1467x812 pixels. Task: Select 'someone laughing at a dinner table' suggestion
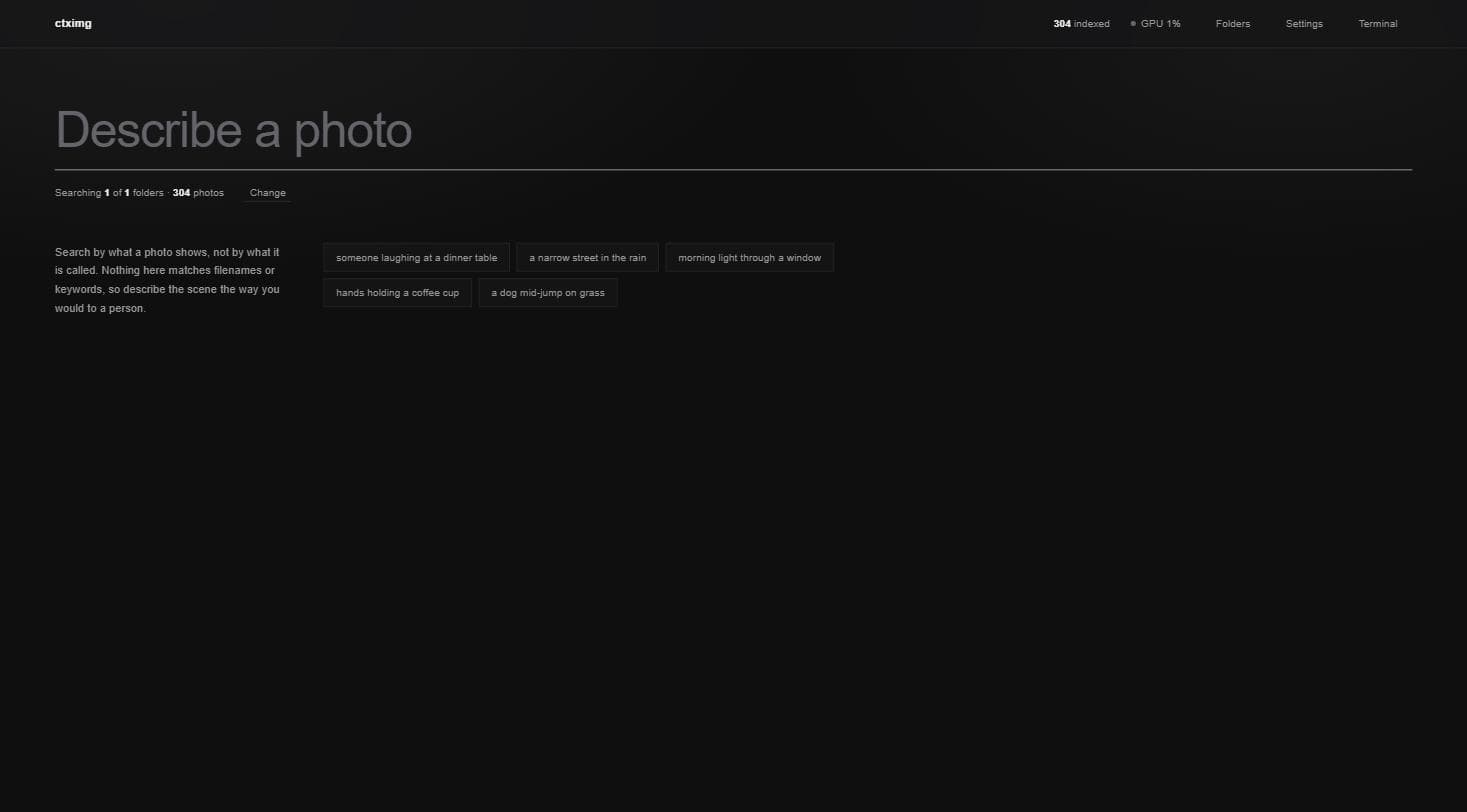(x=416, y=257)
